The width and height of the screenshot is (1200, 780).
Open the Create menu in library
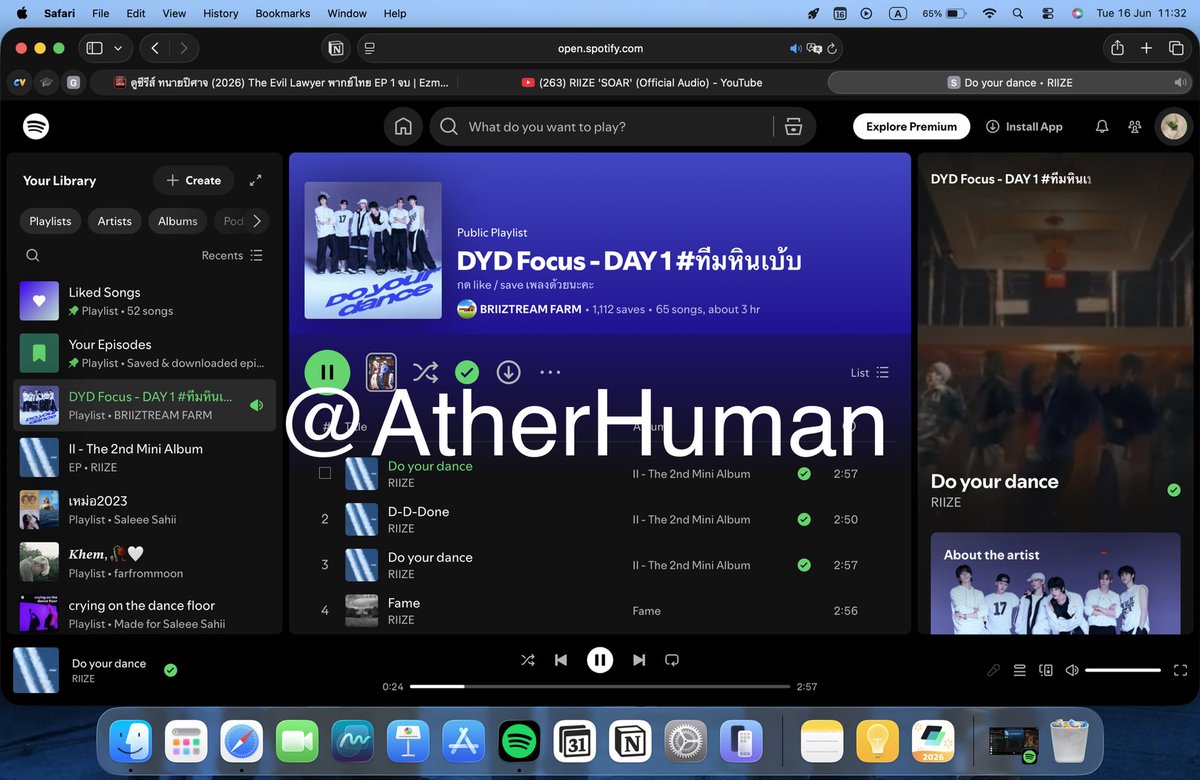[193, 180]
